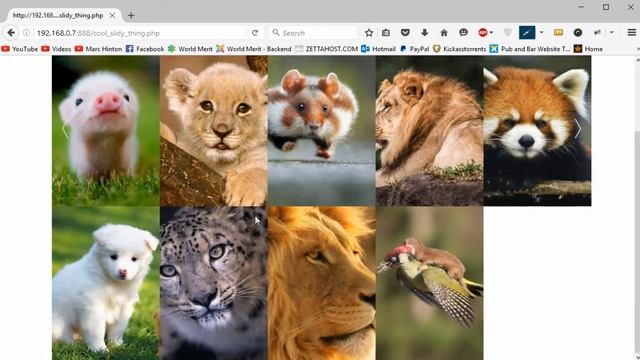Bookmark this page with the star icon
The image size is (640, 360).
(369, 33)
